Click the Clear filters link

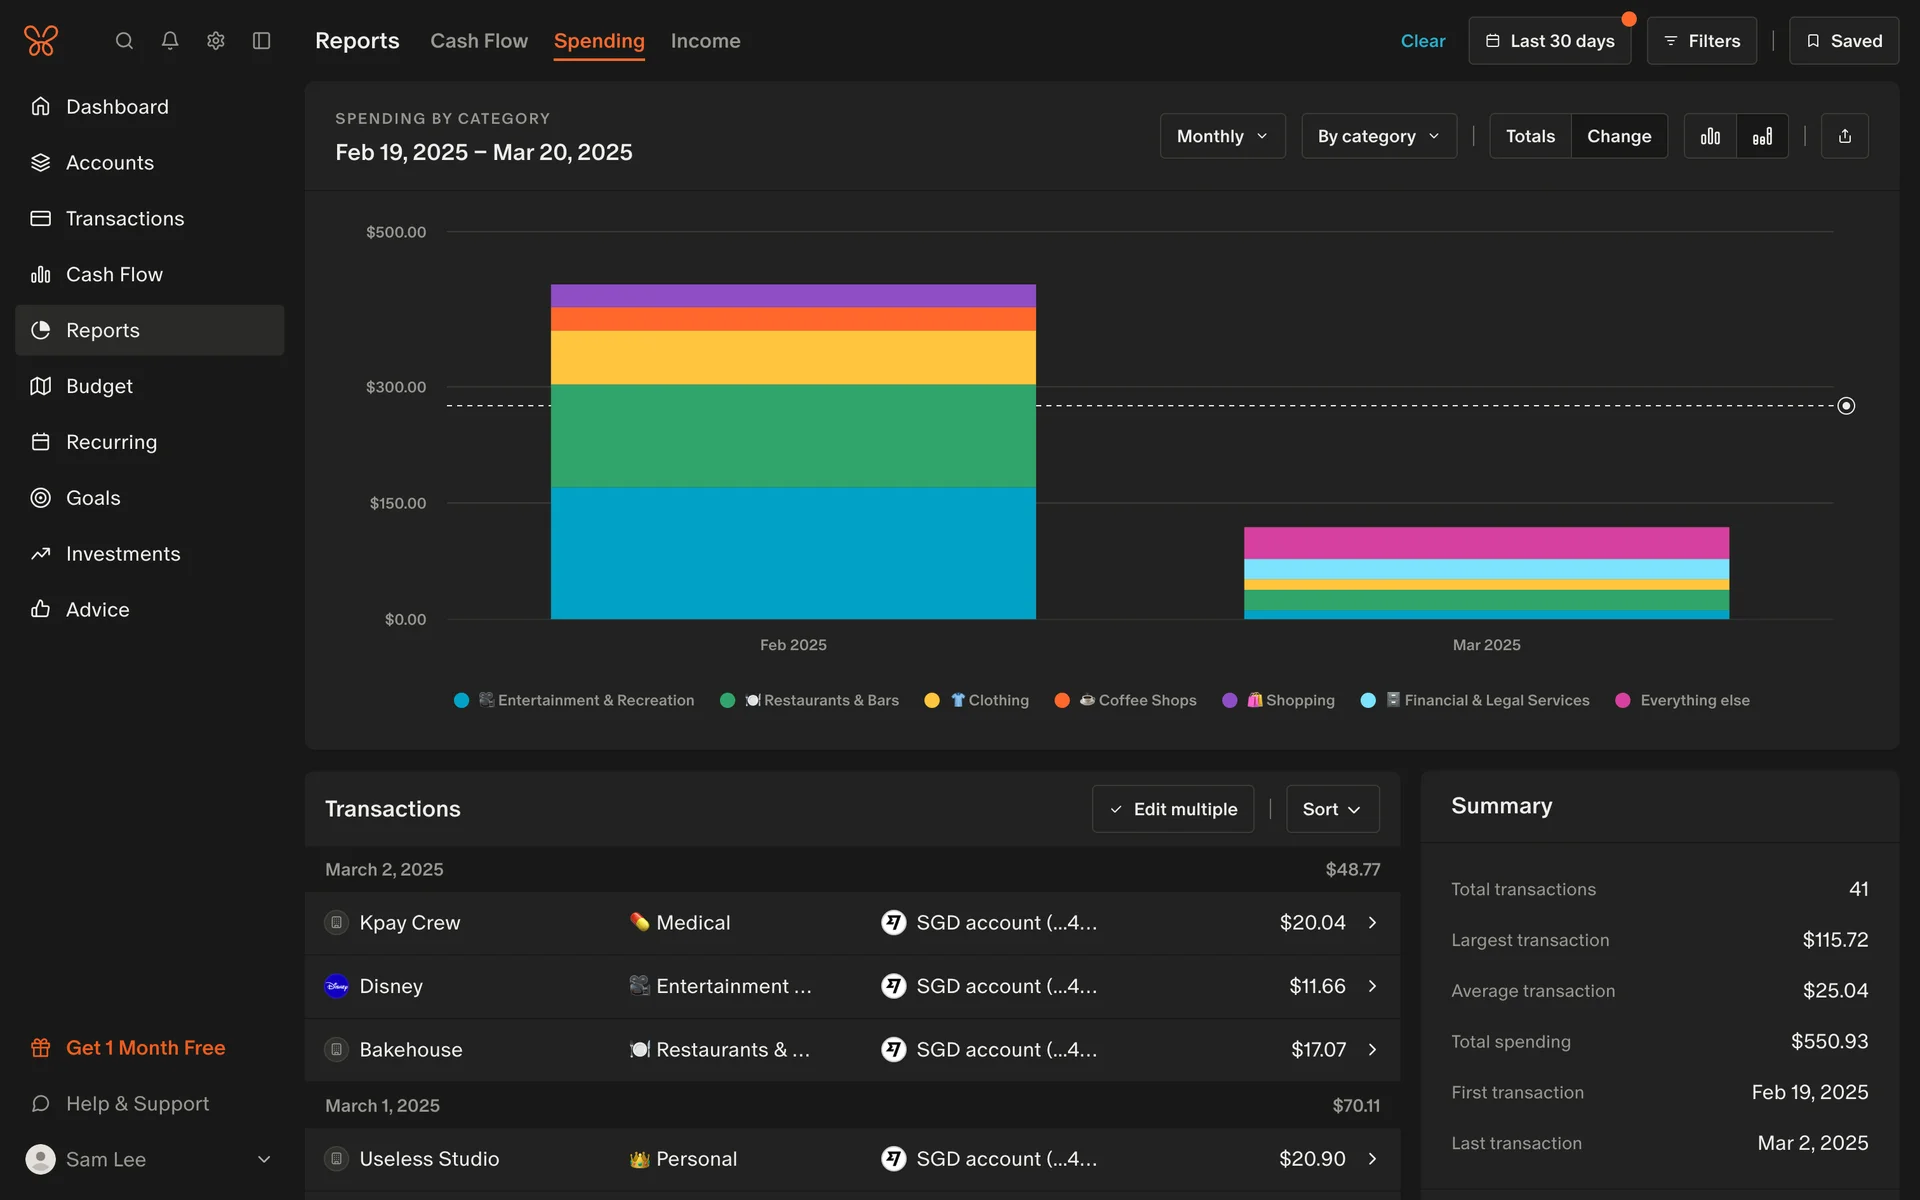[x=1422, y=41]
